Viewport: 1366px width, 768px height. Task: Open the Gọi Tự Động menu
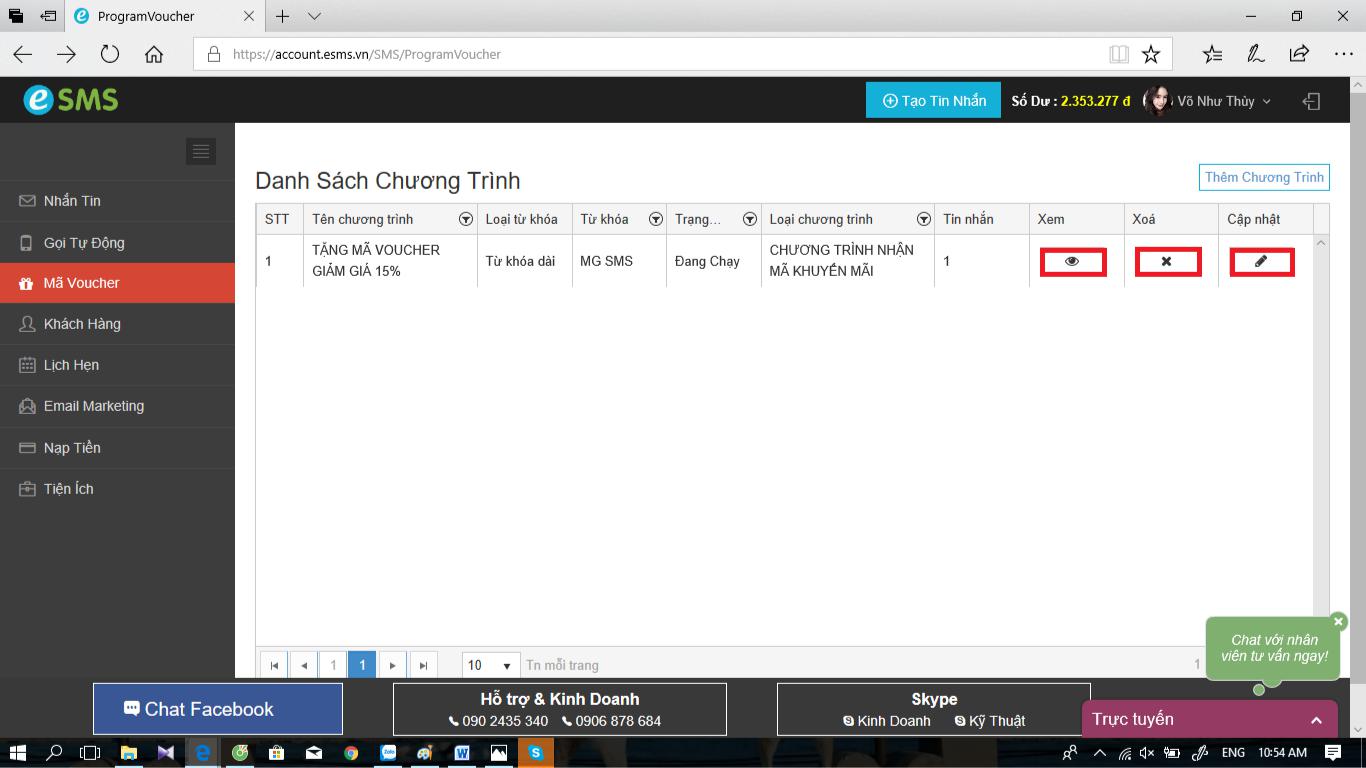pyautogui.click(x=117, y=243)
